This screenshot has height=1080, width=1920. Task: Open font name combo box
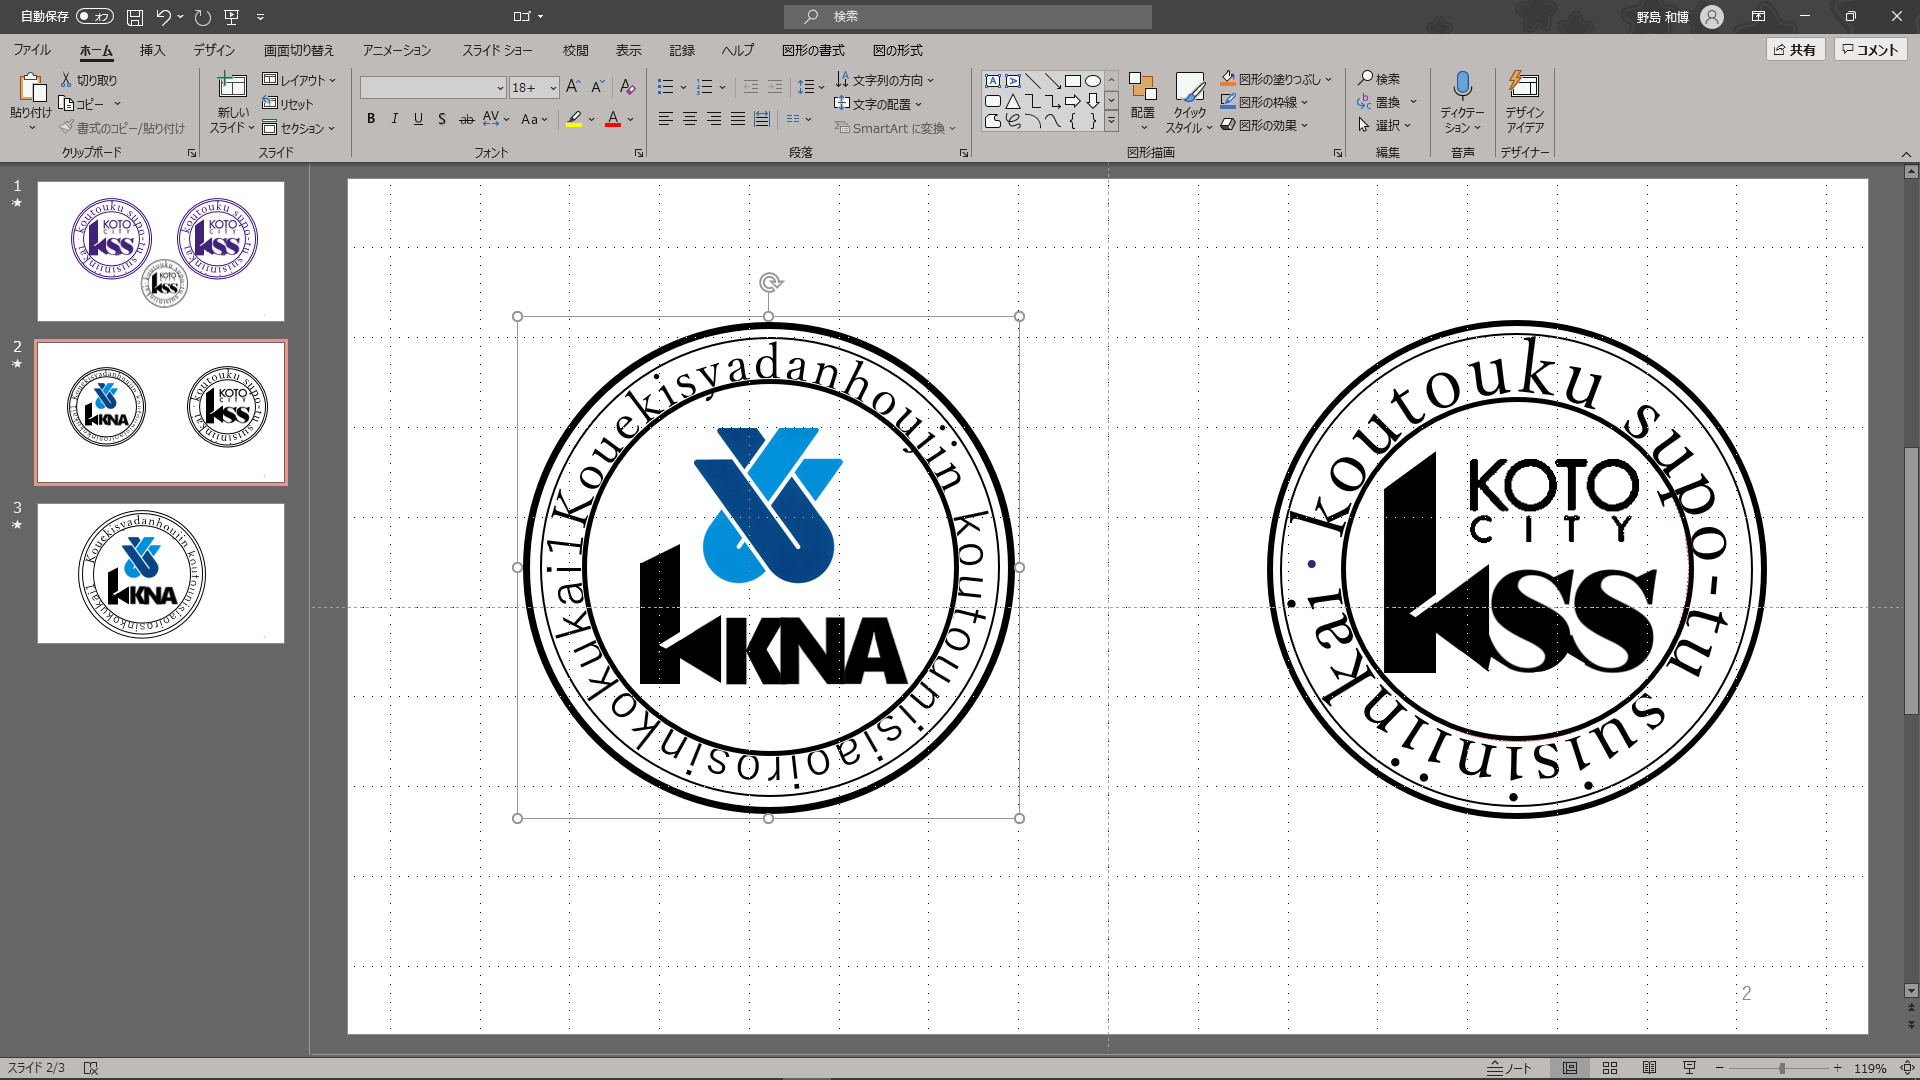point(433,88)
